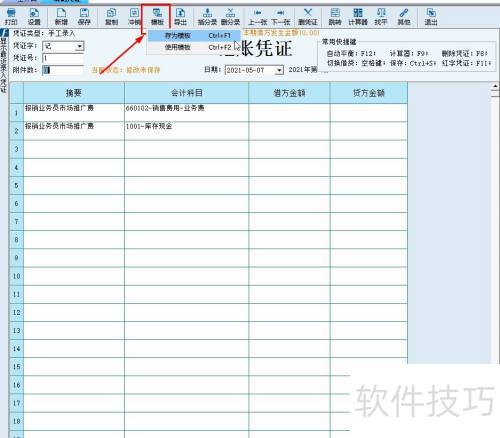Open the 模板 (Template) toolbar menu
Viewport: 500px width, 438px height.
[x=157, y=17]
